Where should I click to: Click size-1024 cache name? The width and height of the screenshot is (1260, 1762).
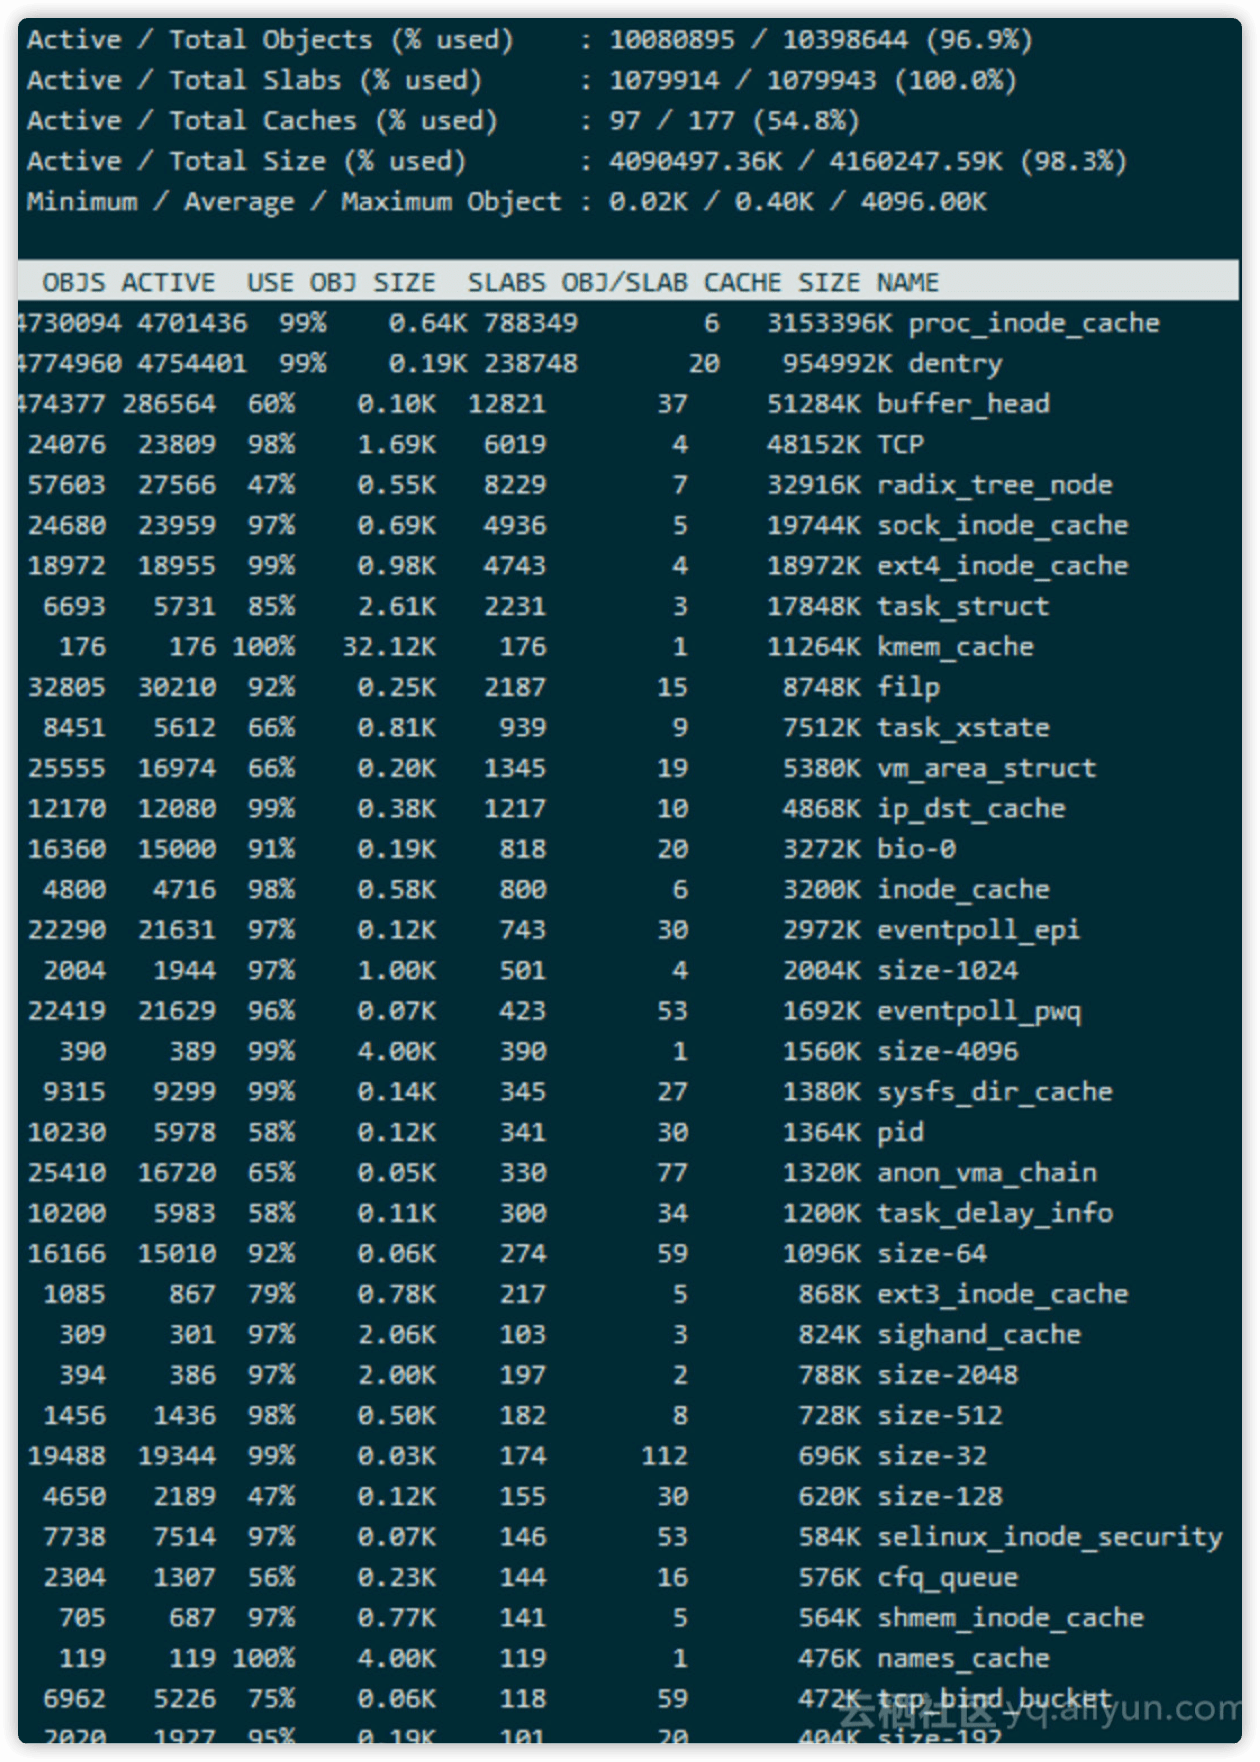947,971
